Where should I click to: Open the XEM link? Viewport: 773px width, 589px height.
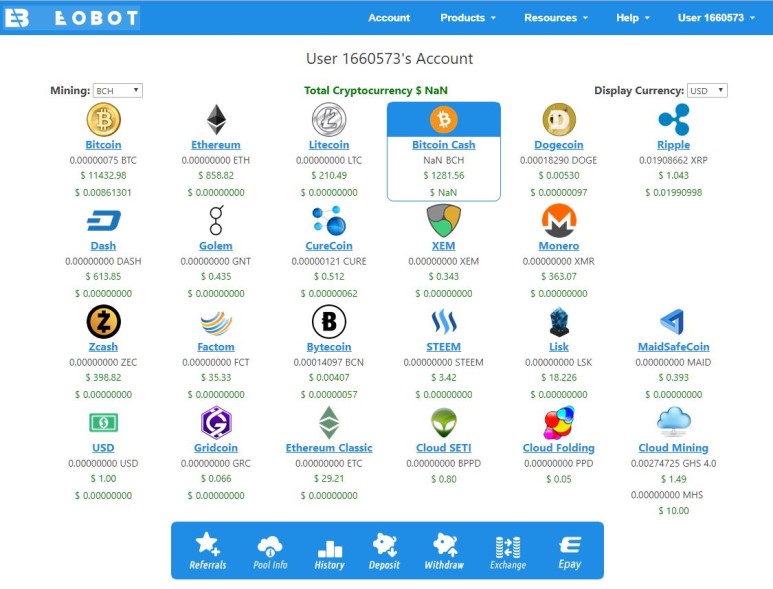coord(444,246)
